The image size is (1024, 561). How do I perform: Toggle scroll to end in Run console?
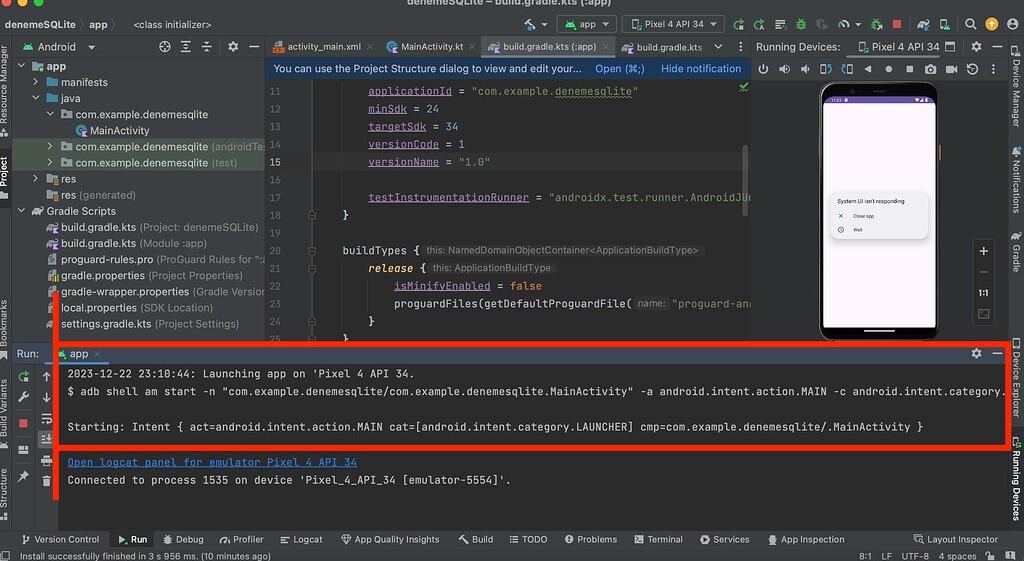click(46, 439)
